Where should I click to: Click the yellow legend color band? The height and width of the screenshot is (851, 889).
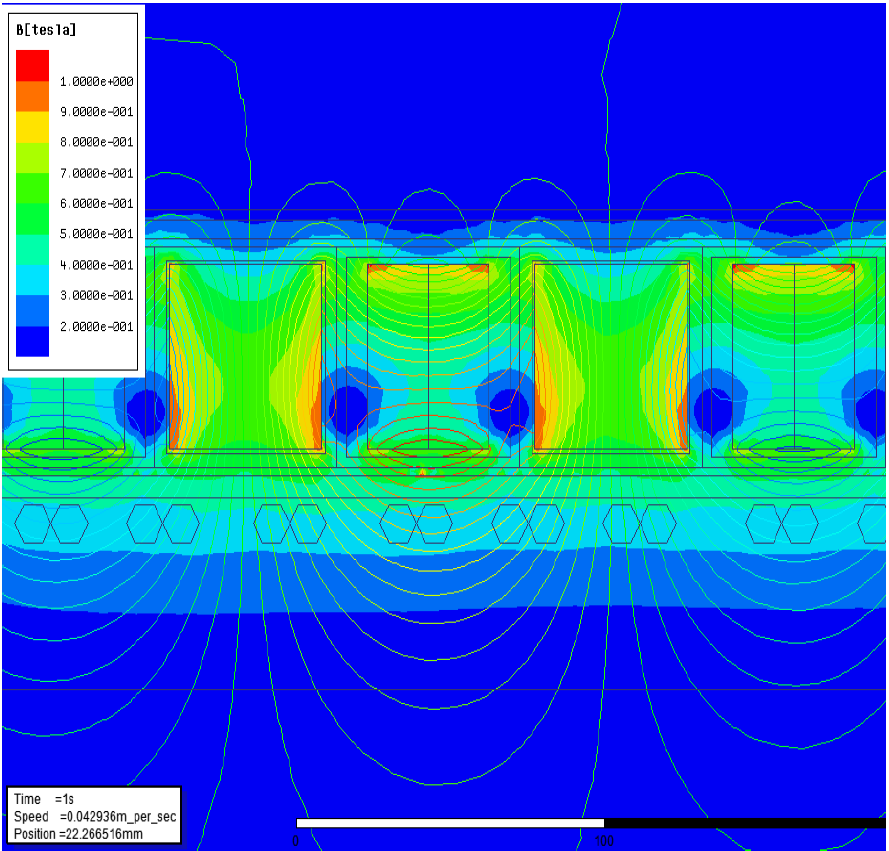coord(32,127)
